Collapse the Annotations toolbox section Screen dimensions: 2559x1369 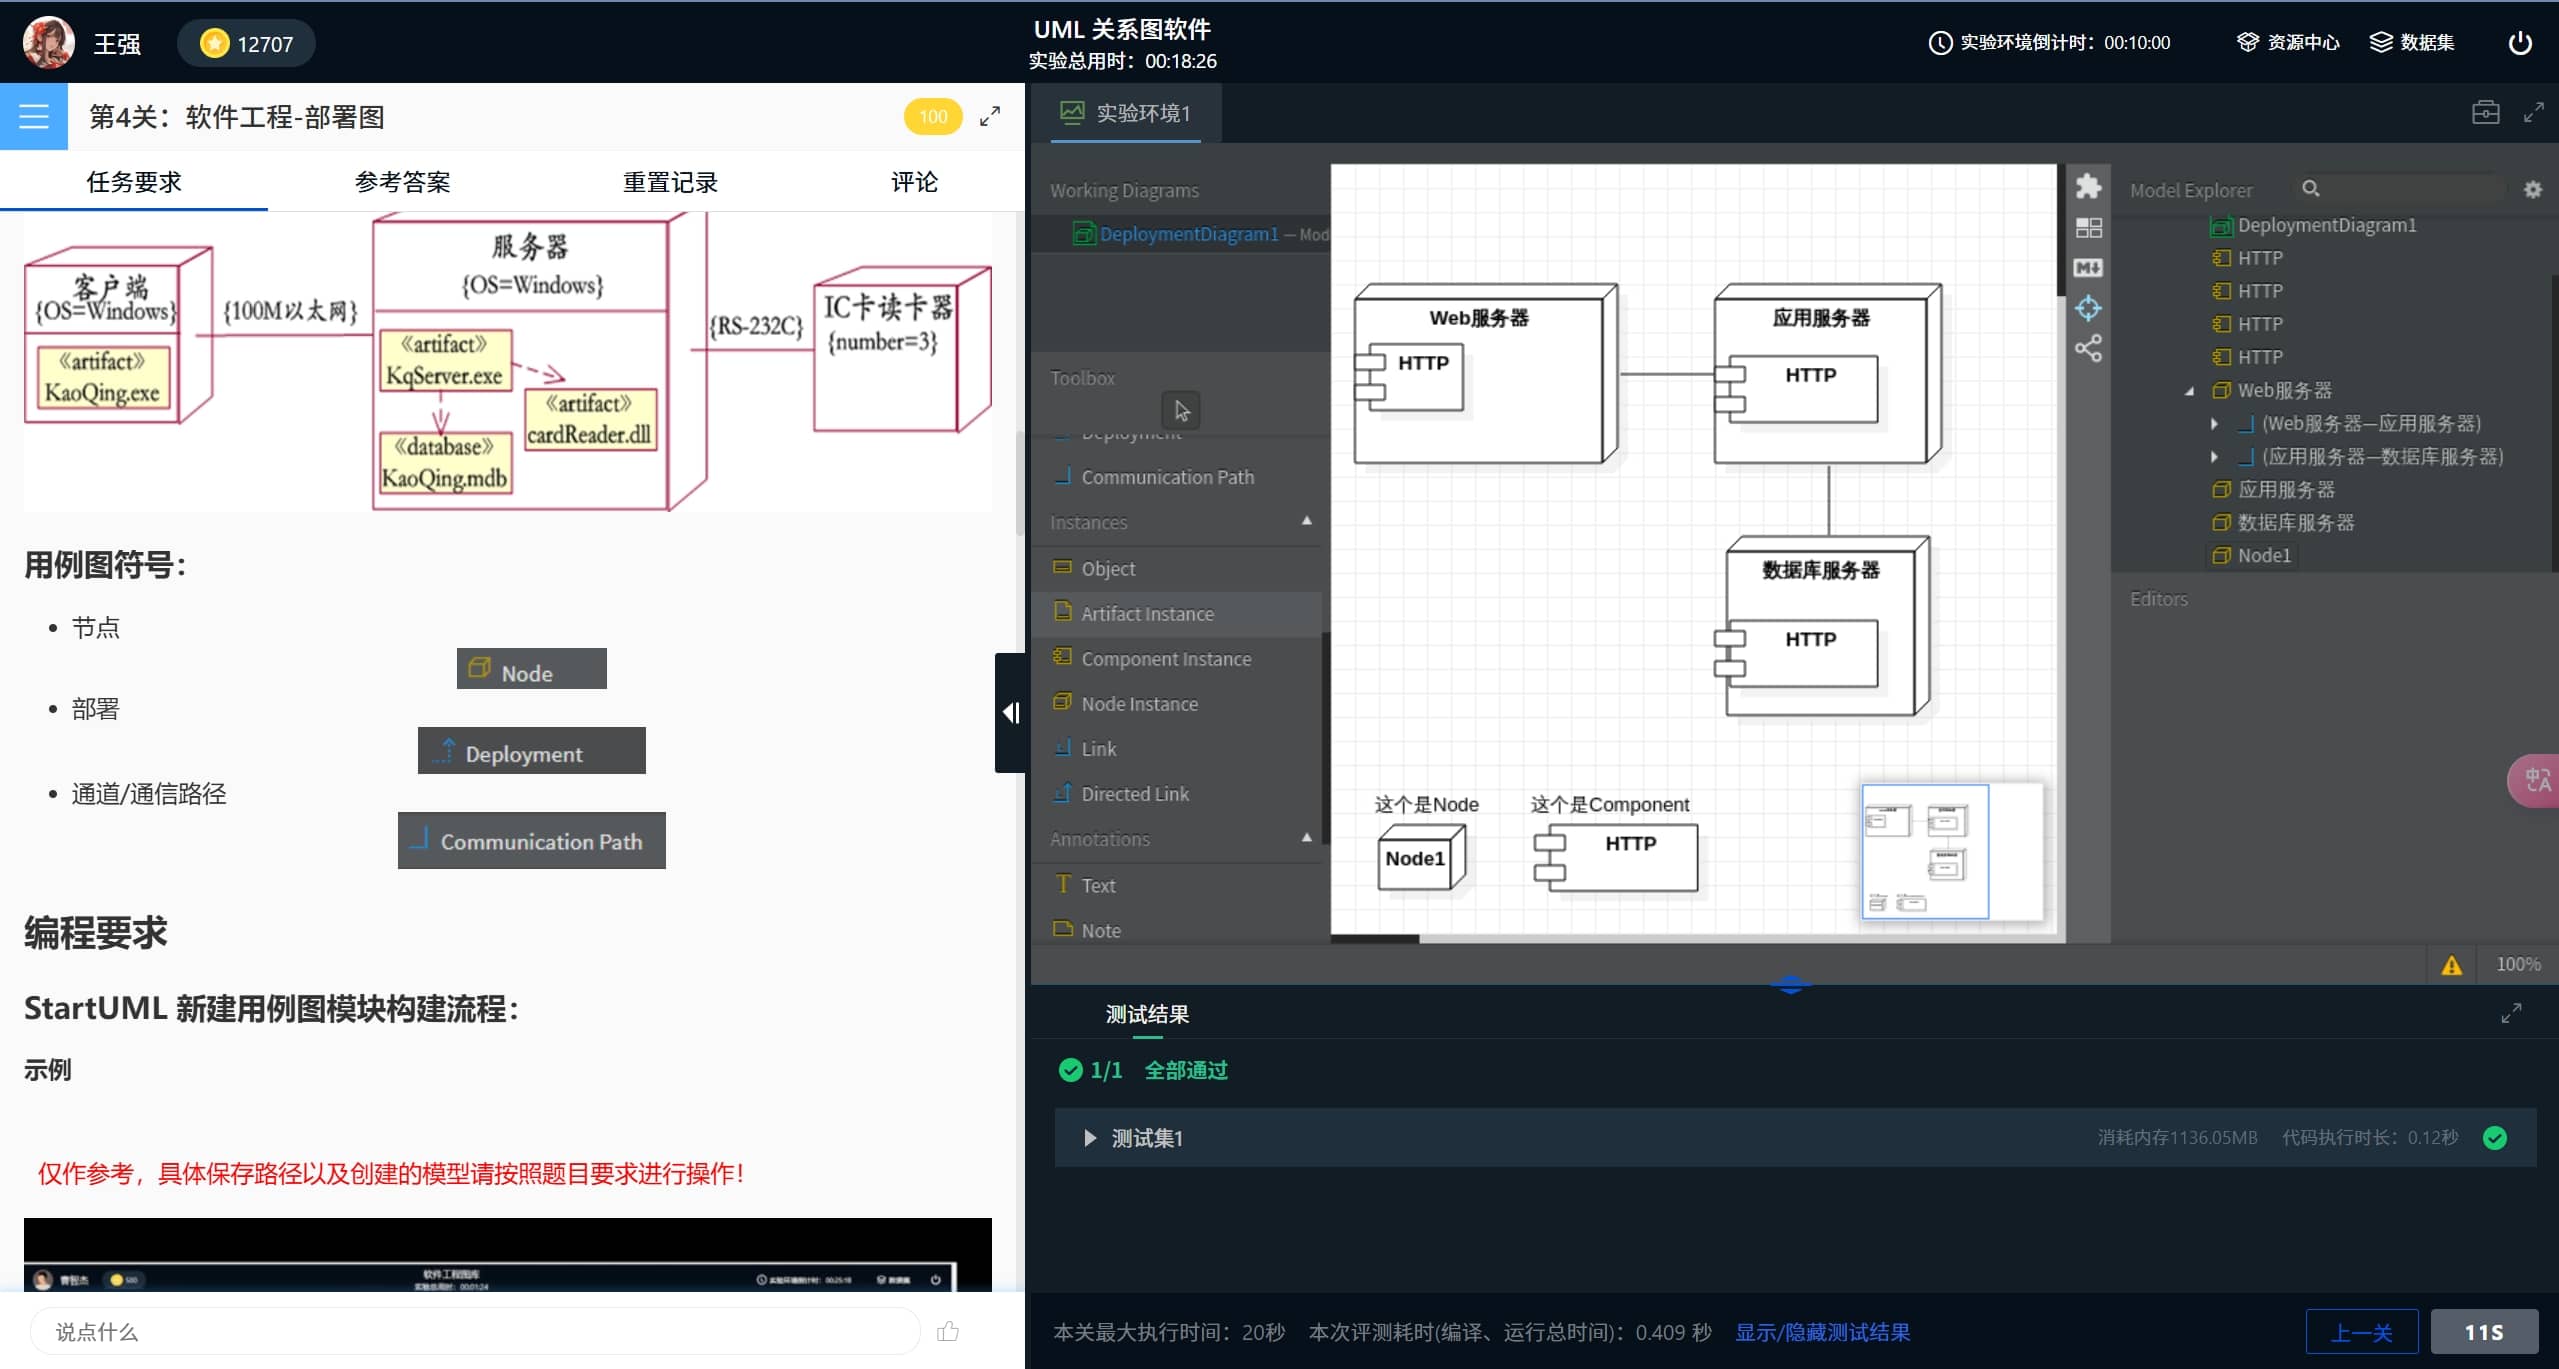coord(1306,837)
